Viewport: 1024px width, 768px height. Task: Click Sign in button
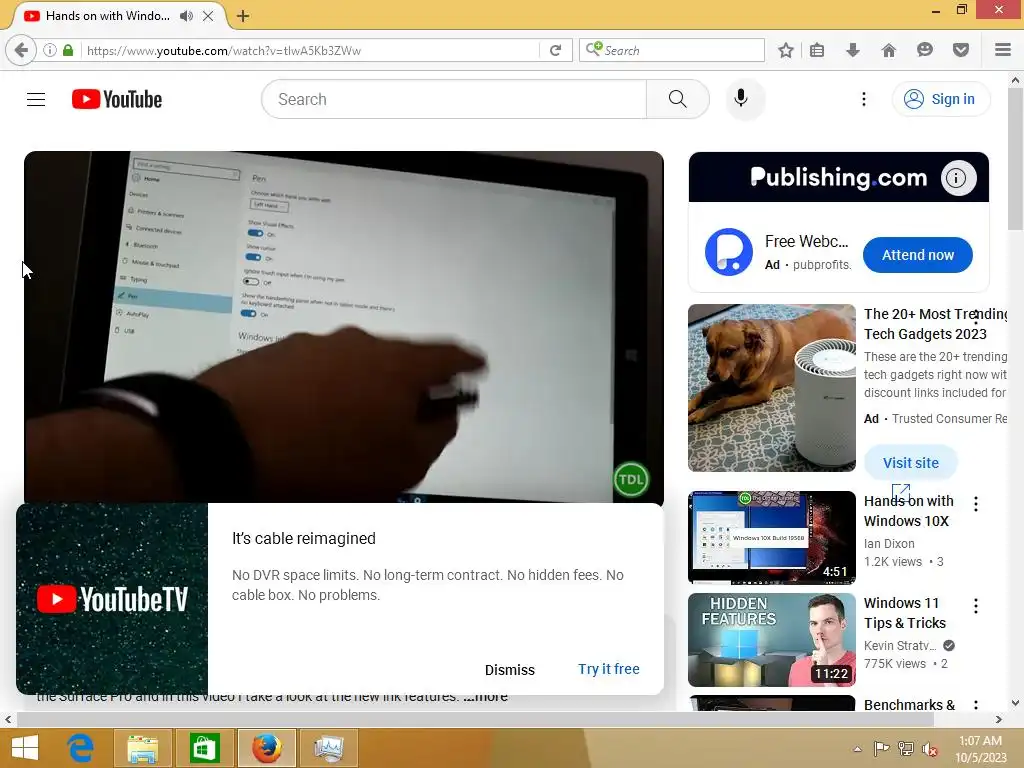(940, 99)
